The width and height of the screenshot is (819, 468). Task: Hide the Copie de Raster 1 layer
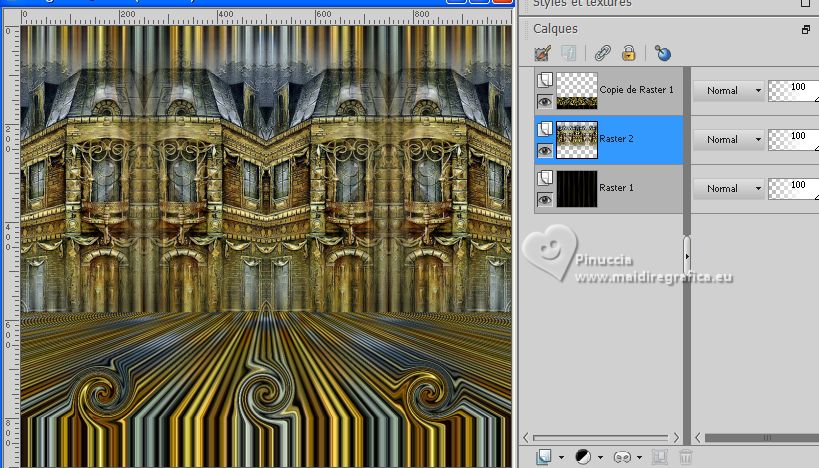[x=545, y=101]
